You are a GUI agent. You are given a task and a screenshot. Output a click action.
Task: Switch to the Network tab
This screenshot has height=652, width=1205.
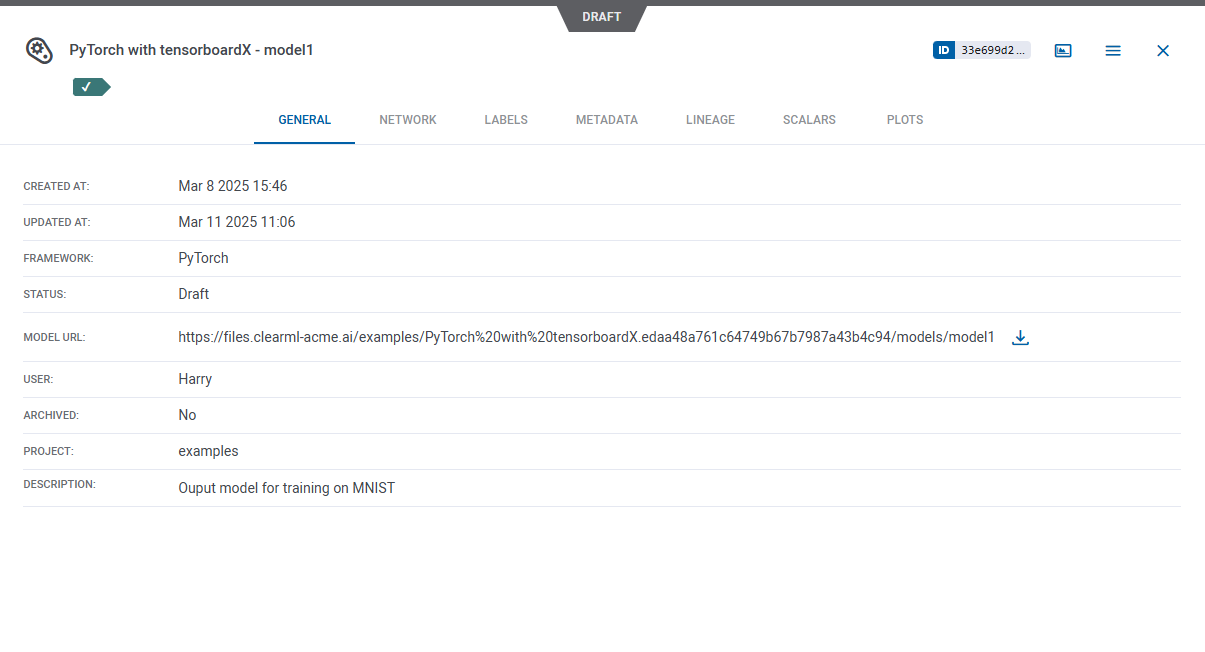408,120
